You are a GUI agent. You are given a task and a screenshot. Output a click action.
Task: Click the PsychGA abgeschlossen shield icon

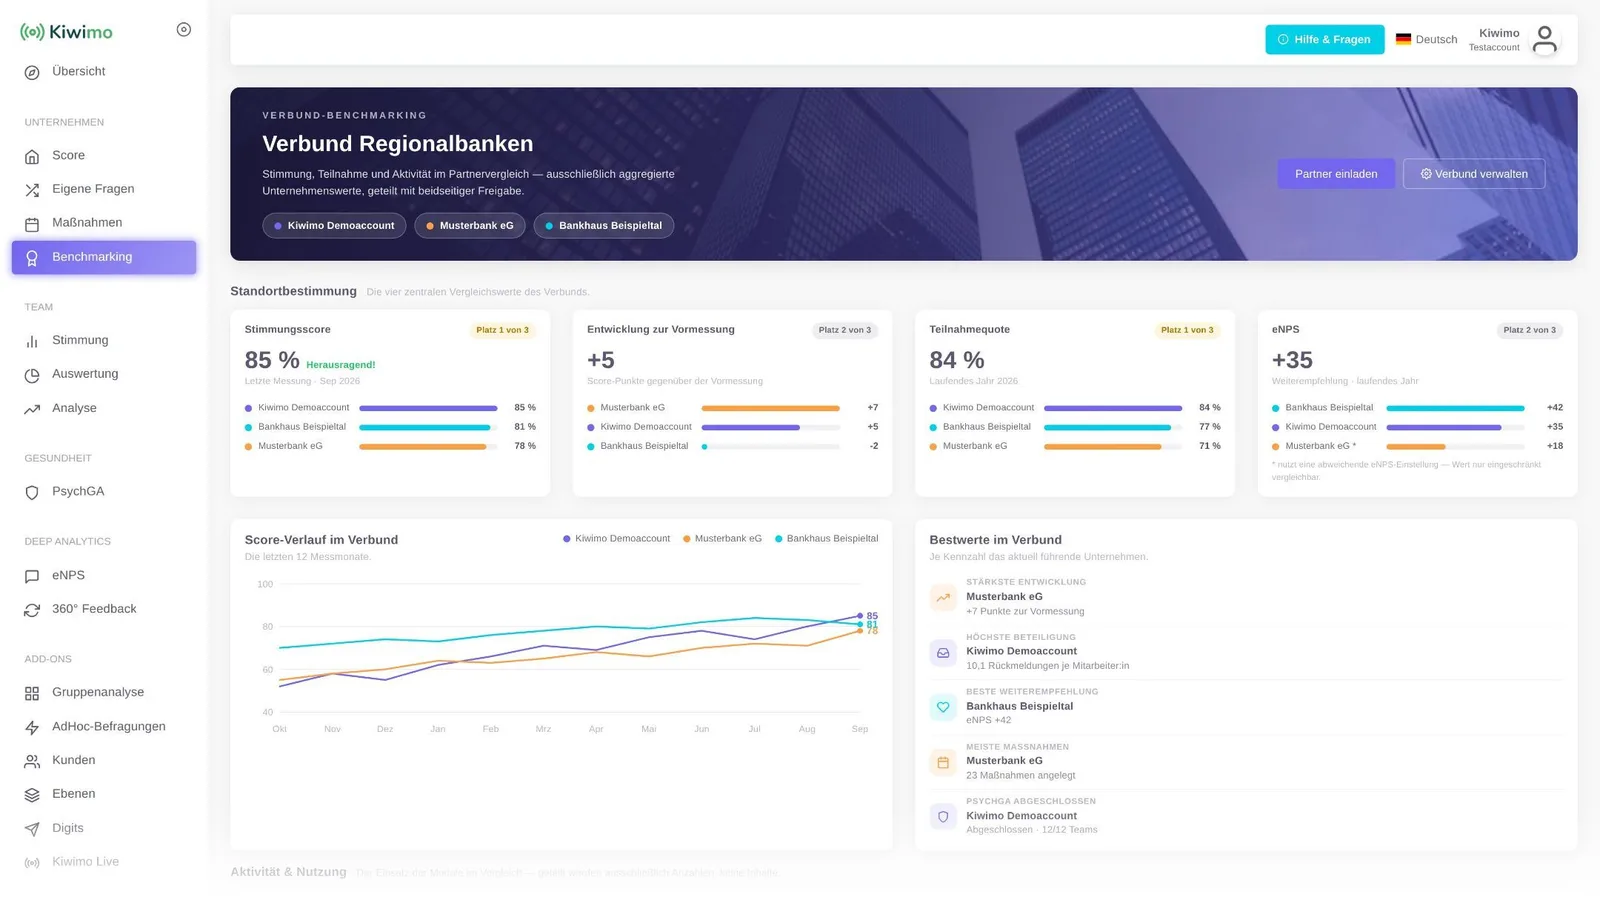tap(943, 816)
